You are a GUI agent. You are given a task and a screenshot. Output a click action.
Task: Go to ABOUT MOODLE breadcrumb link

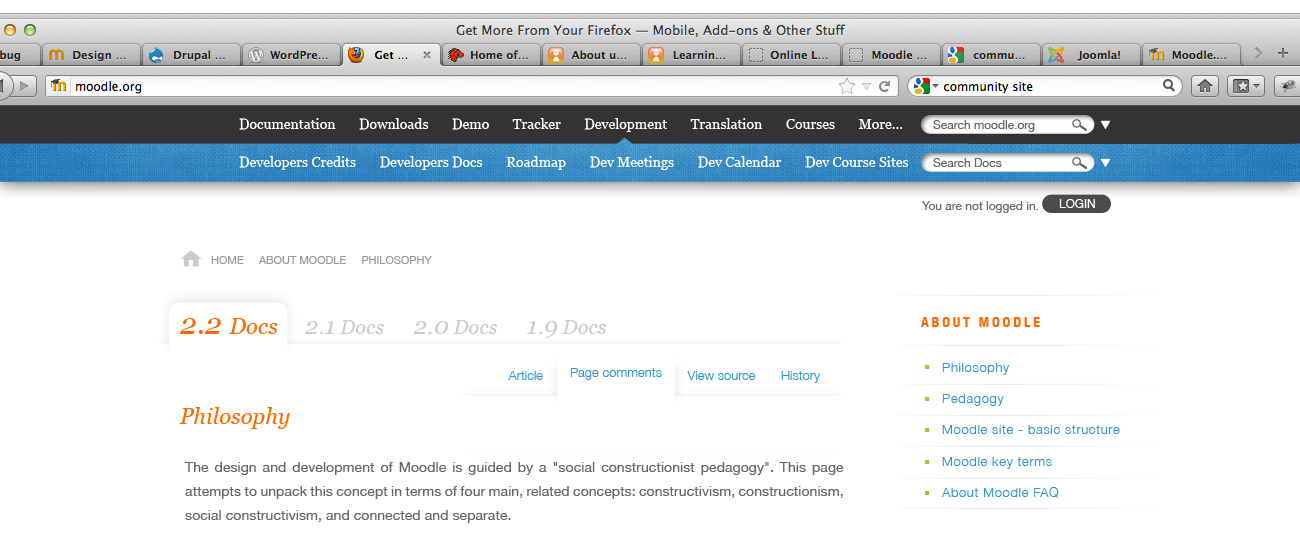coord(302,260)
